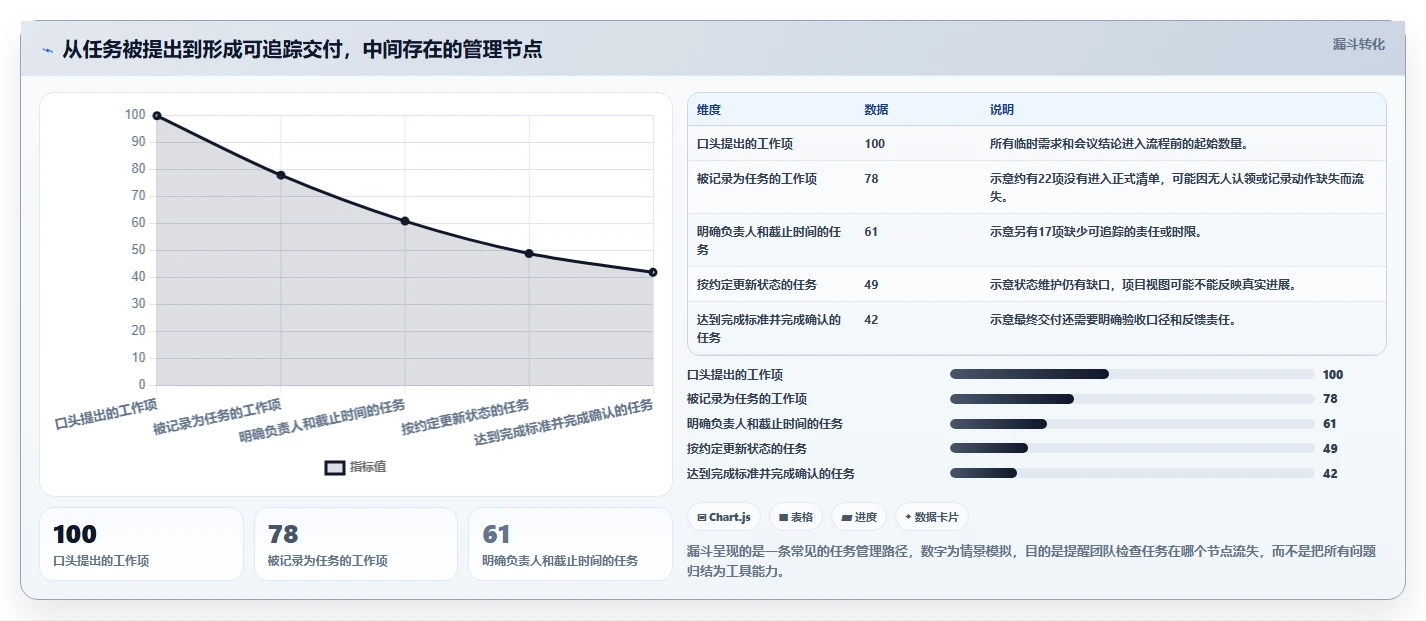The height and width of the screenshot is (621, 1426).
Task: Click the 口头提出的工作项 progress bar
Action: (x=1132, y=374)
